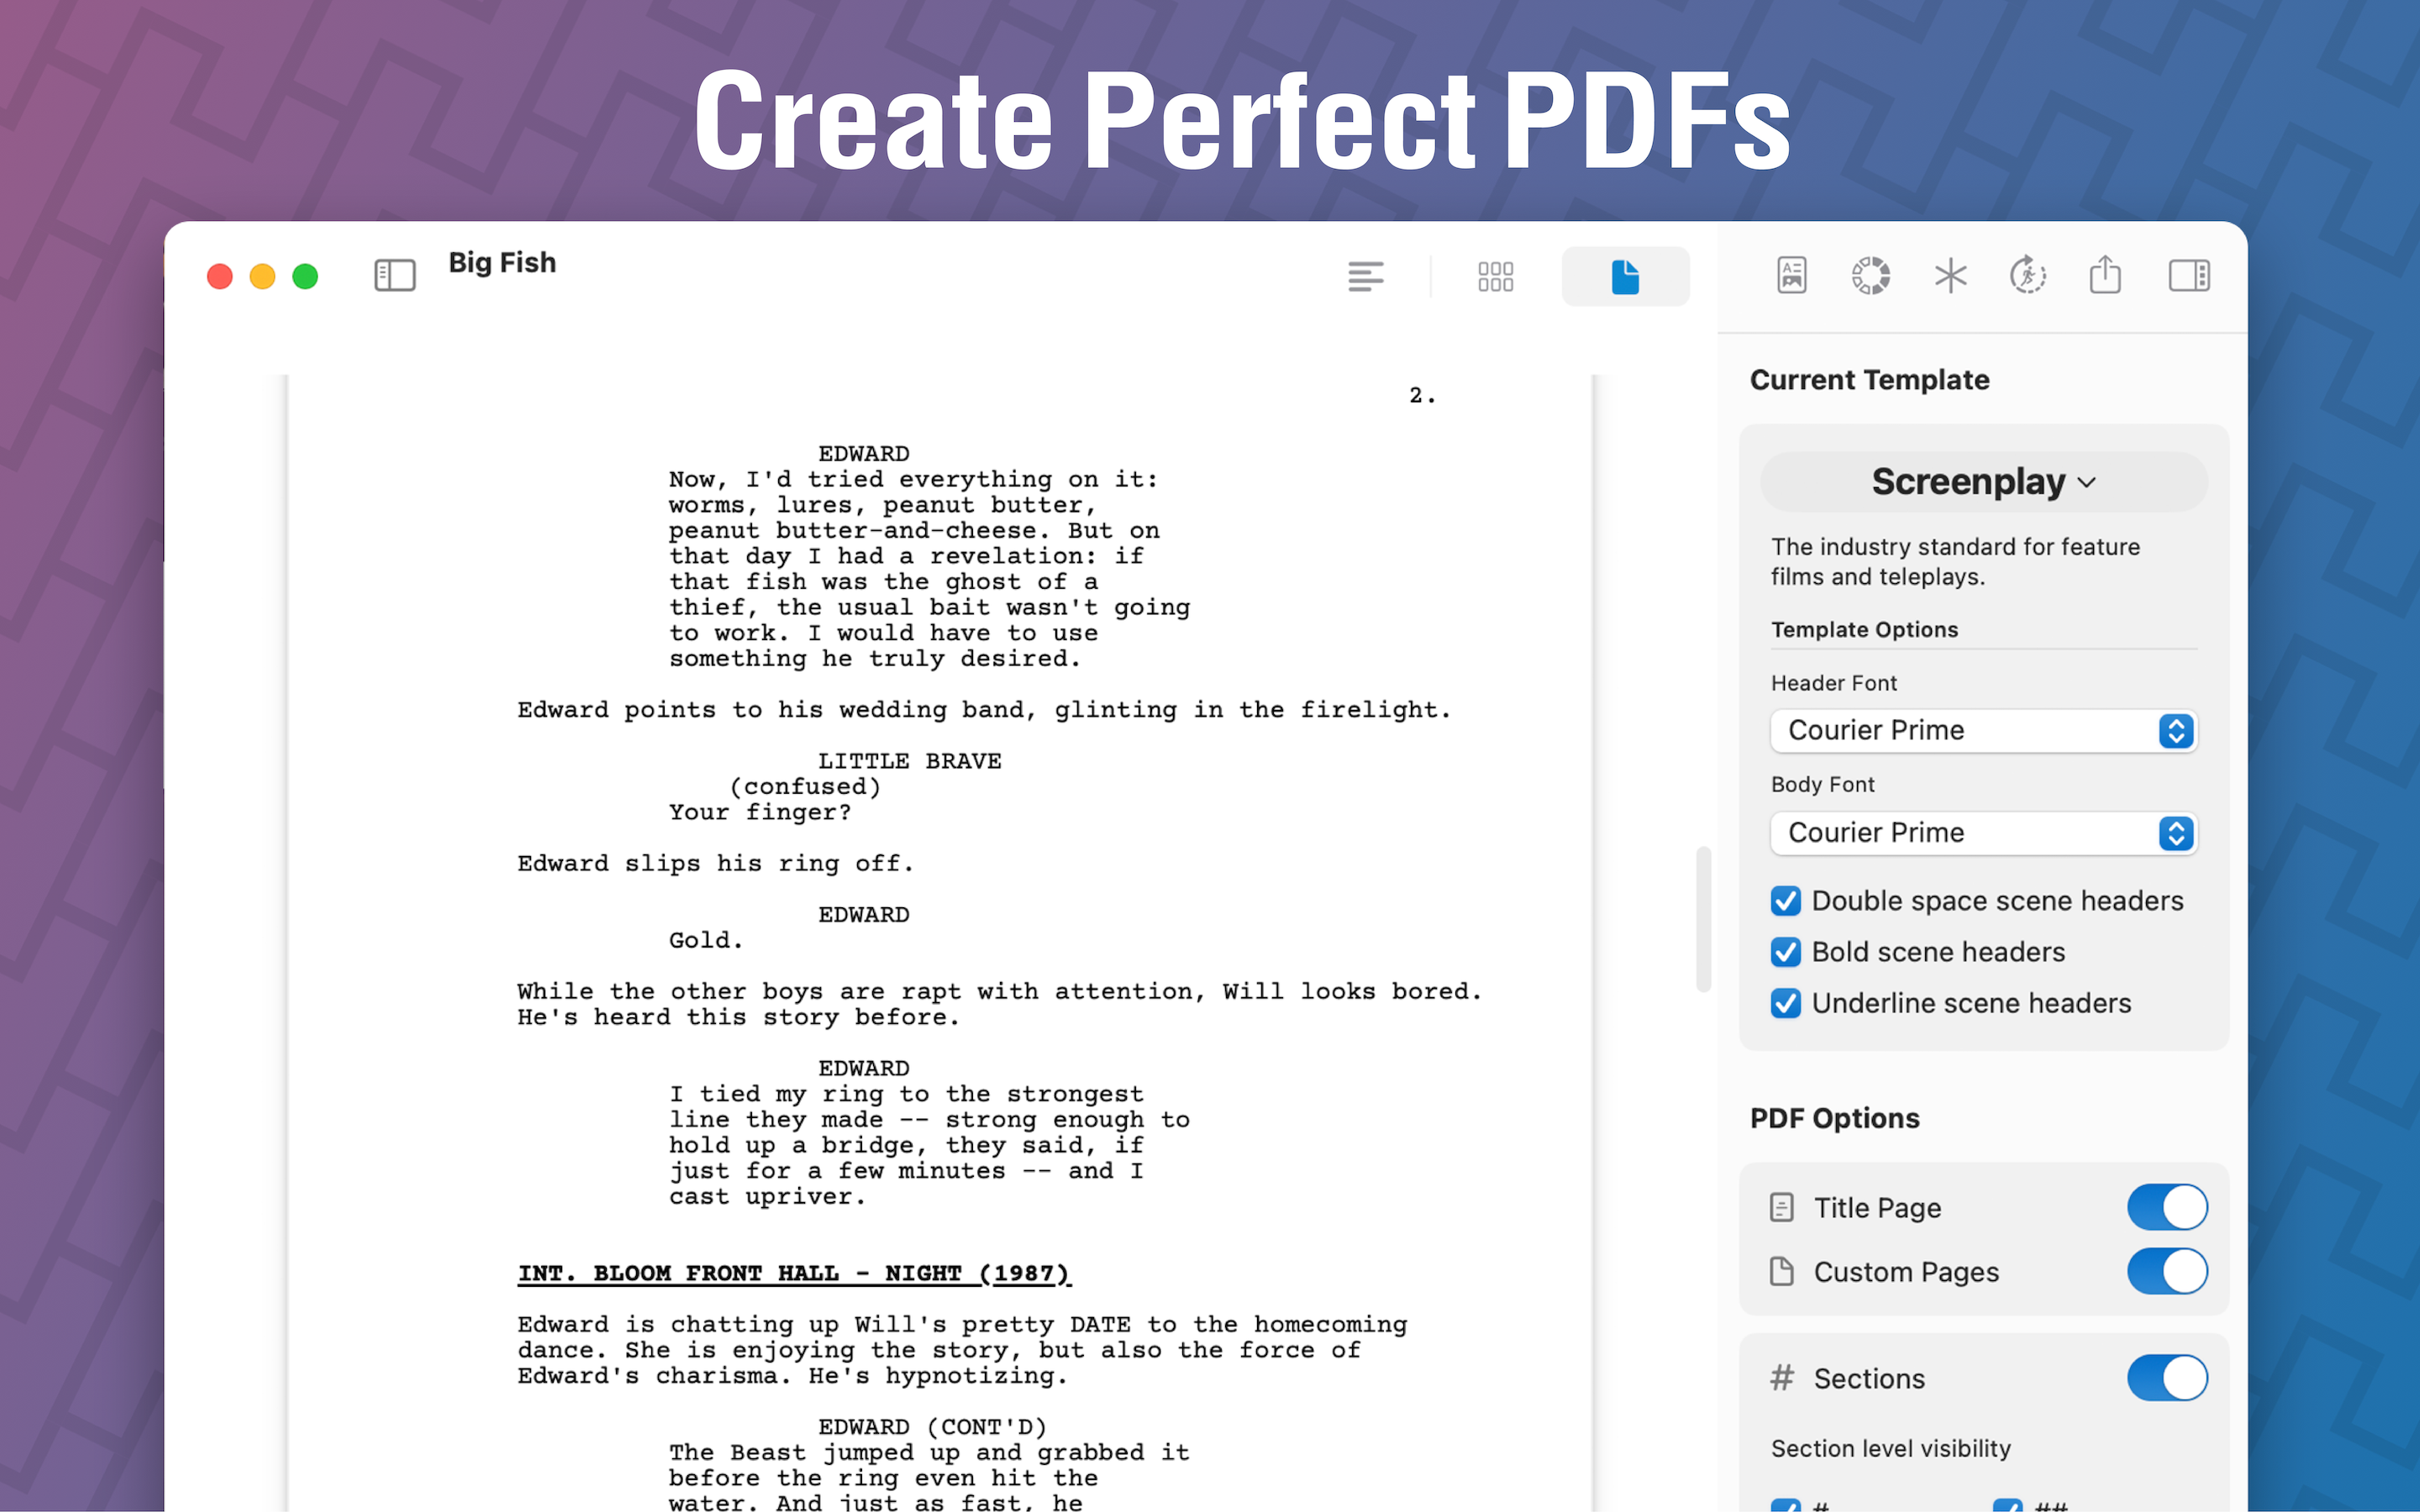Uncheck Underline scene headers
Viewport: 2420px width, 1512px height.
point(1785,1003)
